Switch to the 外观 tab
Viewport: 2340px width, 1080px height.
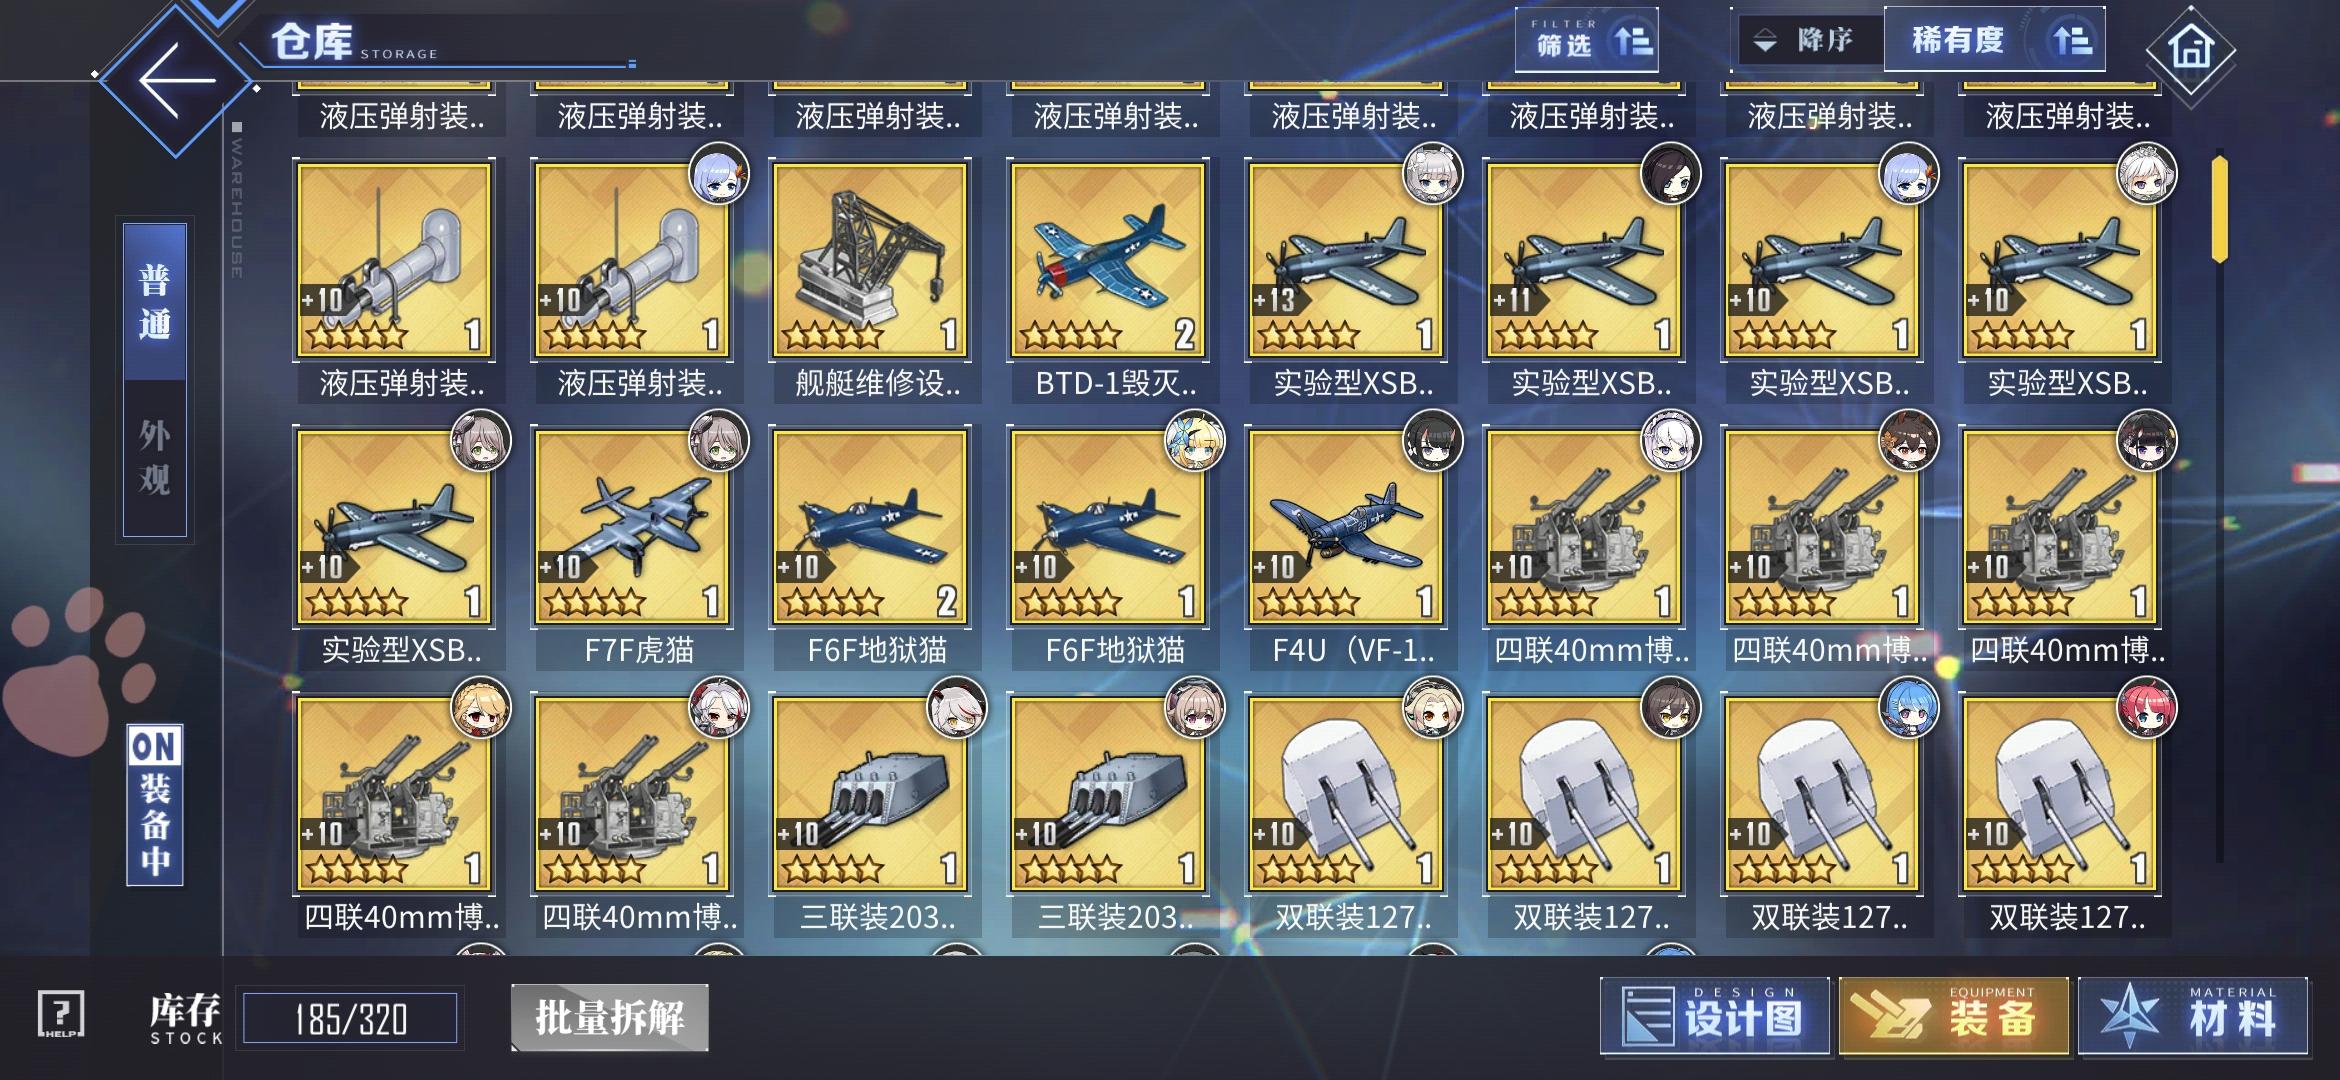[155, 458]
